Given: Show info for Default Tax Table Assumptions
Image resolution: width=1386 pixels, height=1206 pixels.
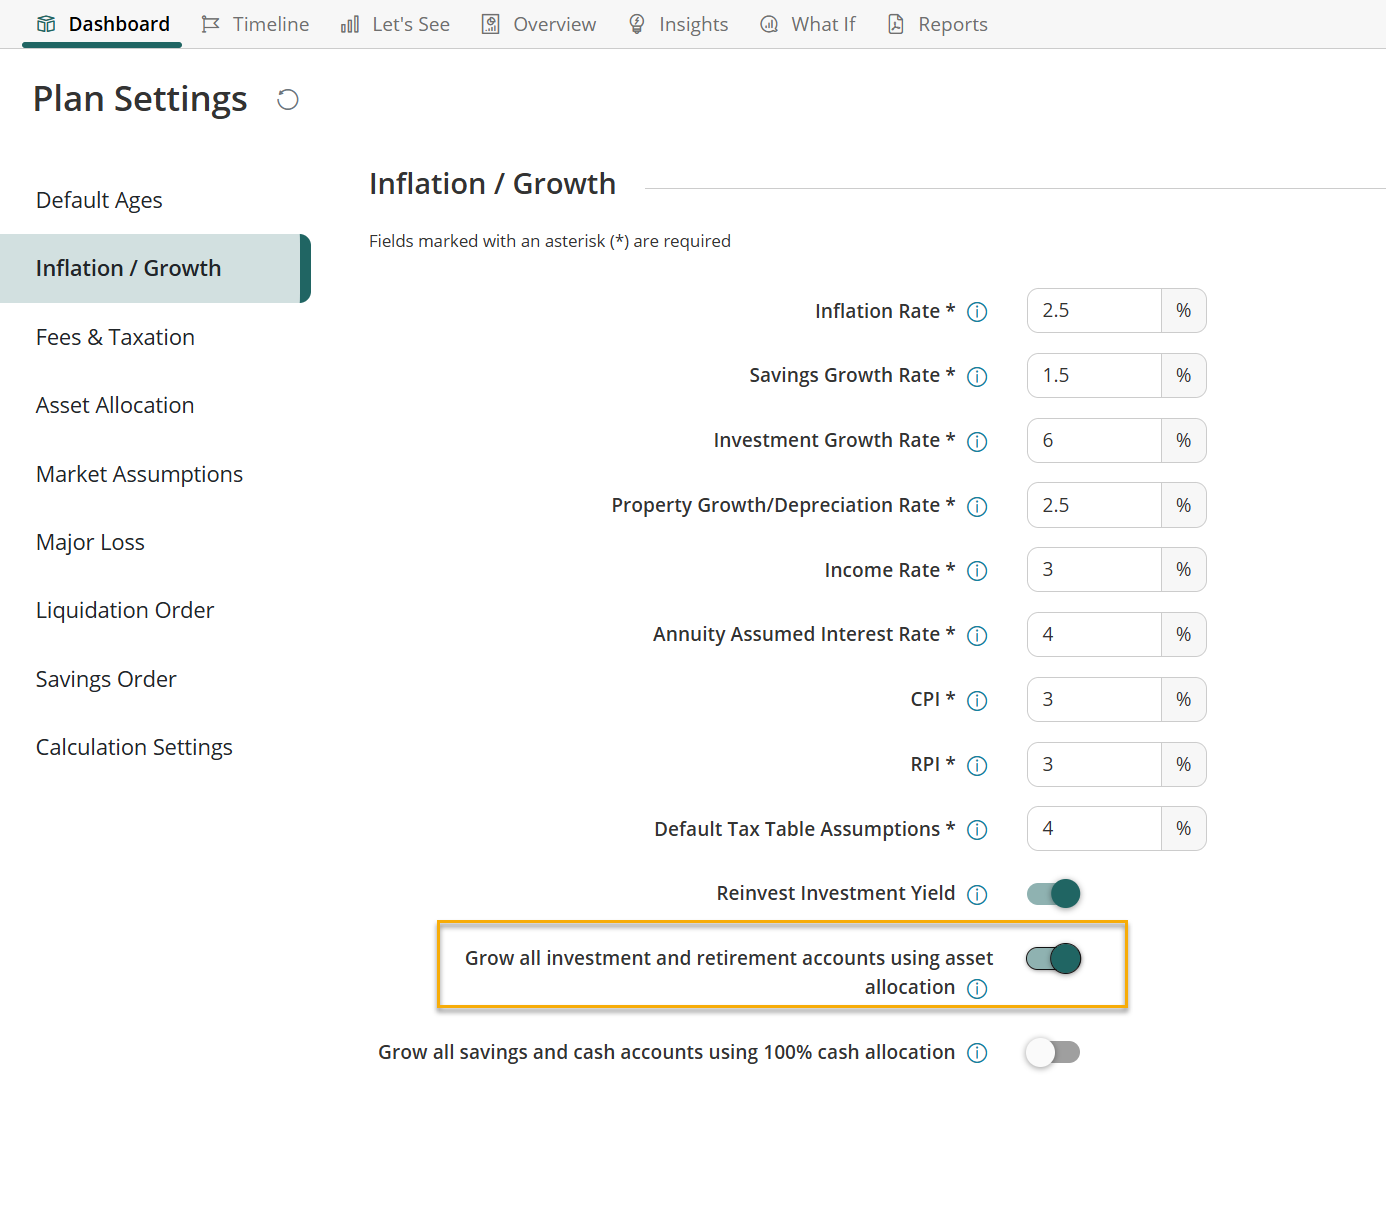Looking at the screenshot, I should (x=978, y=830).
